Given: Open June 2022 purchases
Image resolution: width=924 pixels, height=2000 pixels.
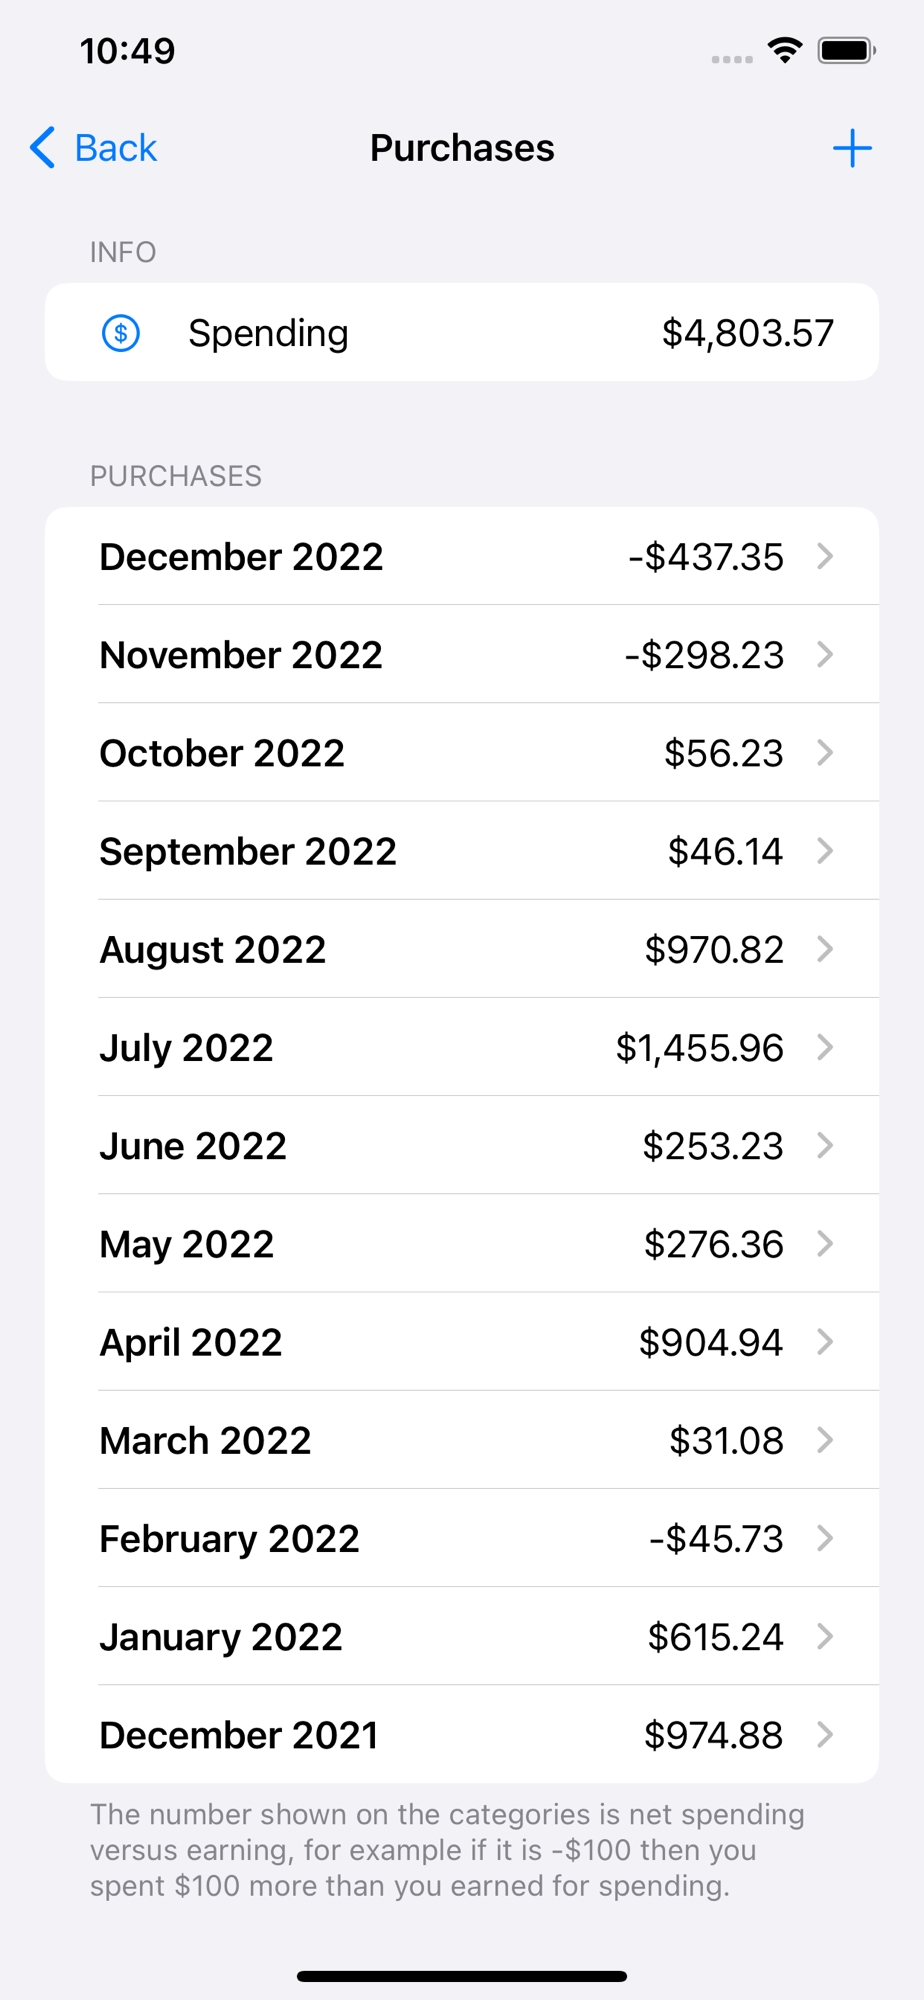Looking at the screenshot, I should (x=462, y=1145).
